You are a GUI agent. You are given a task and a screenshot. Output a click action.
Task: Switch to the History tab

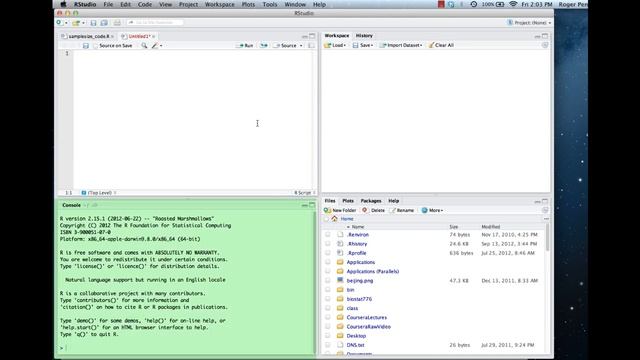point(364,36)
